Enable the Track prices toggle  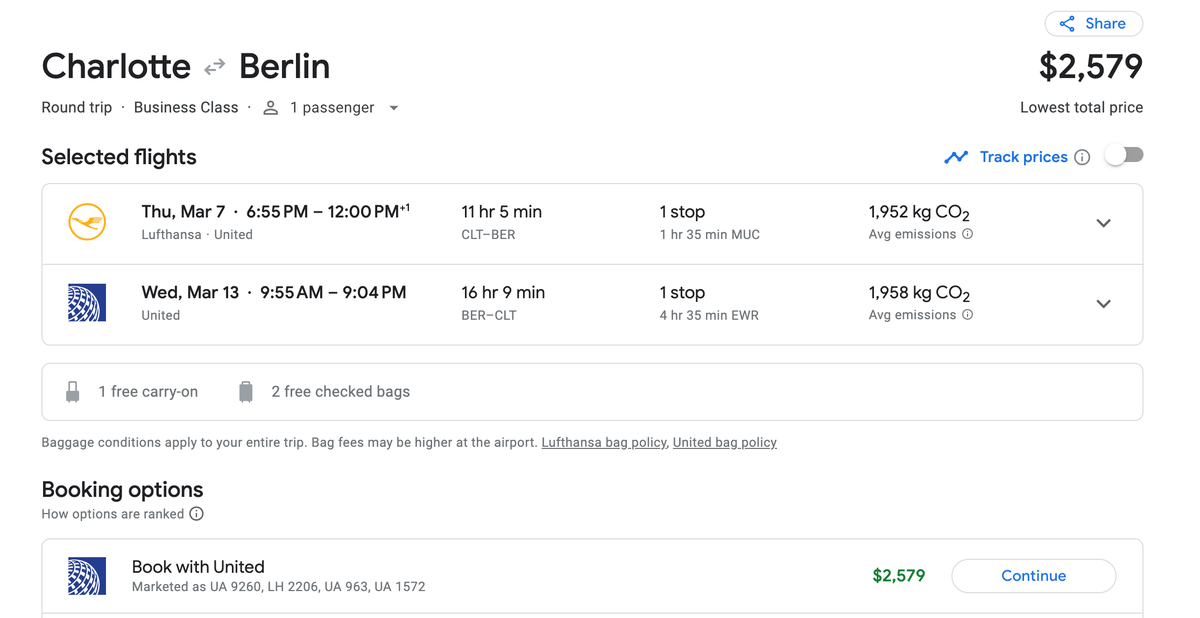1124,155
